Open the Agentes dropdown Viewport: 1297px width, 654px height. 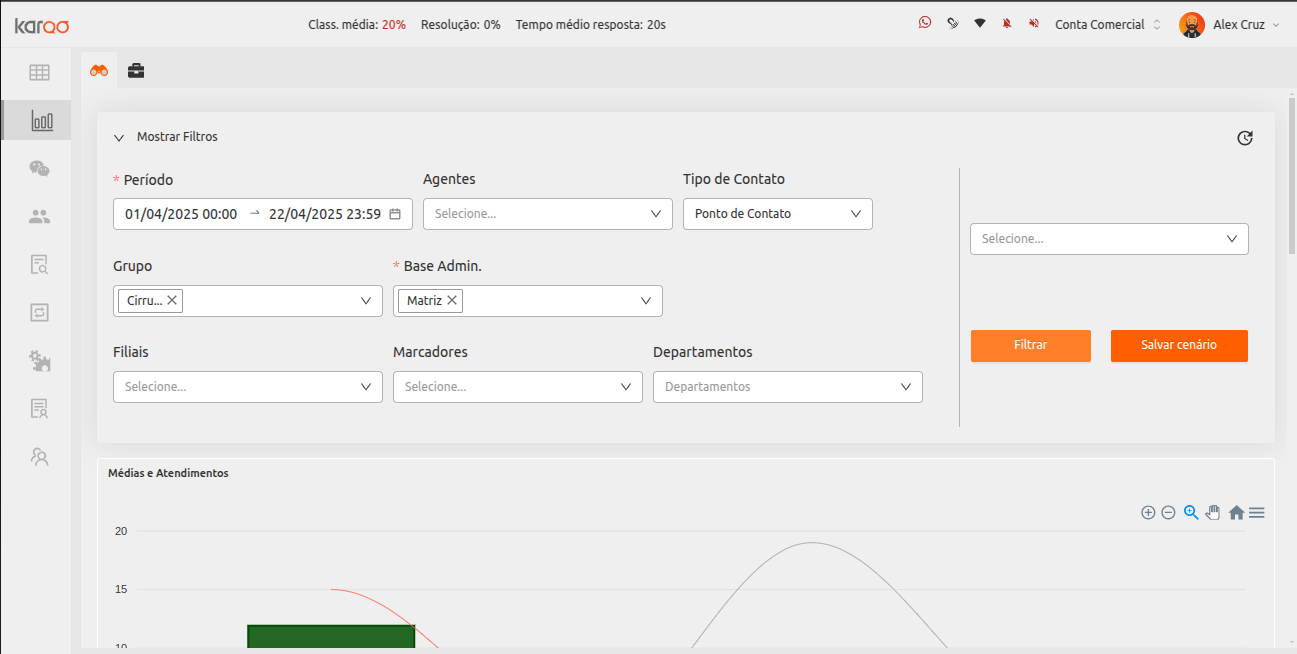[x=548, y=214]
